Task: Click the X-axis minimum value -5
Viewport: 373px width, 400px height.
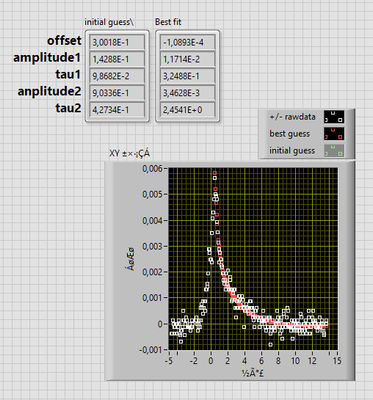Action: [169, 361]
